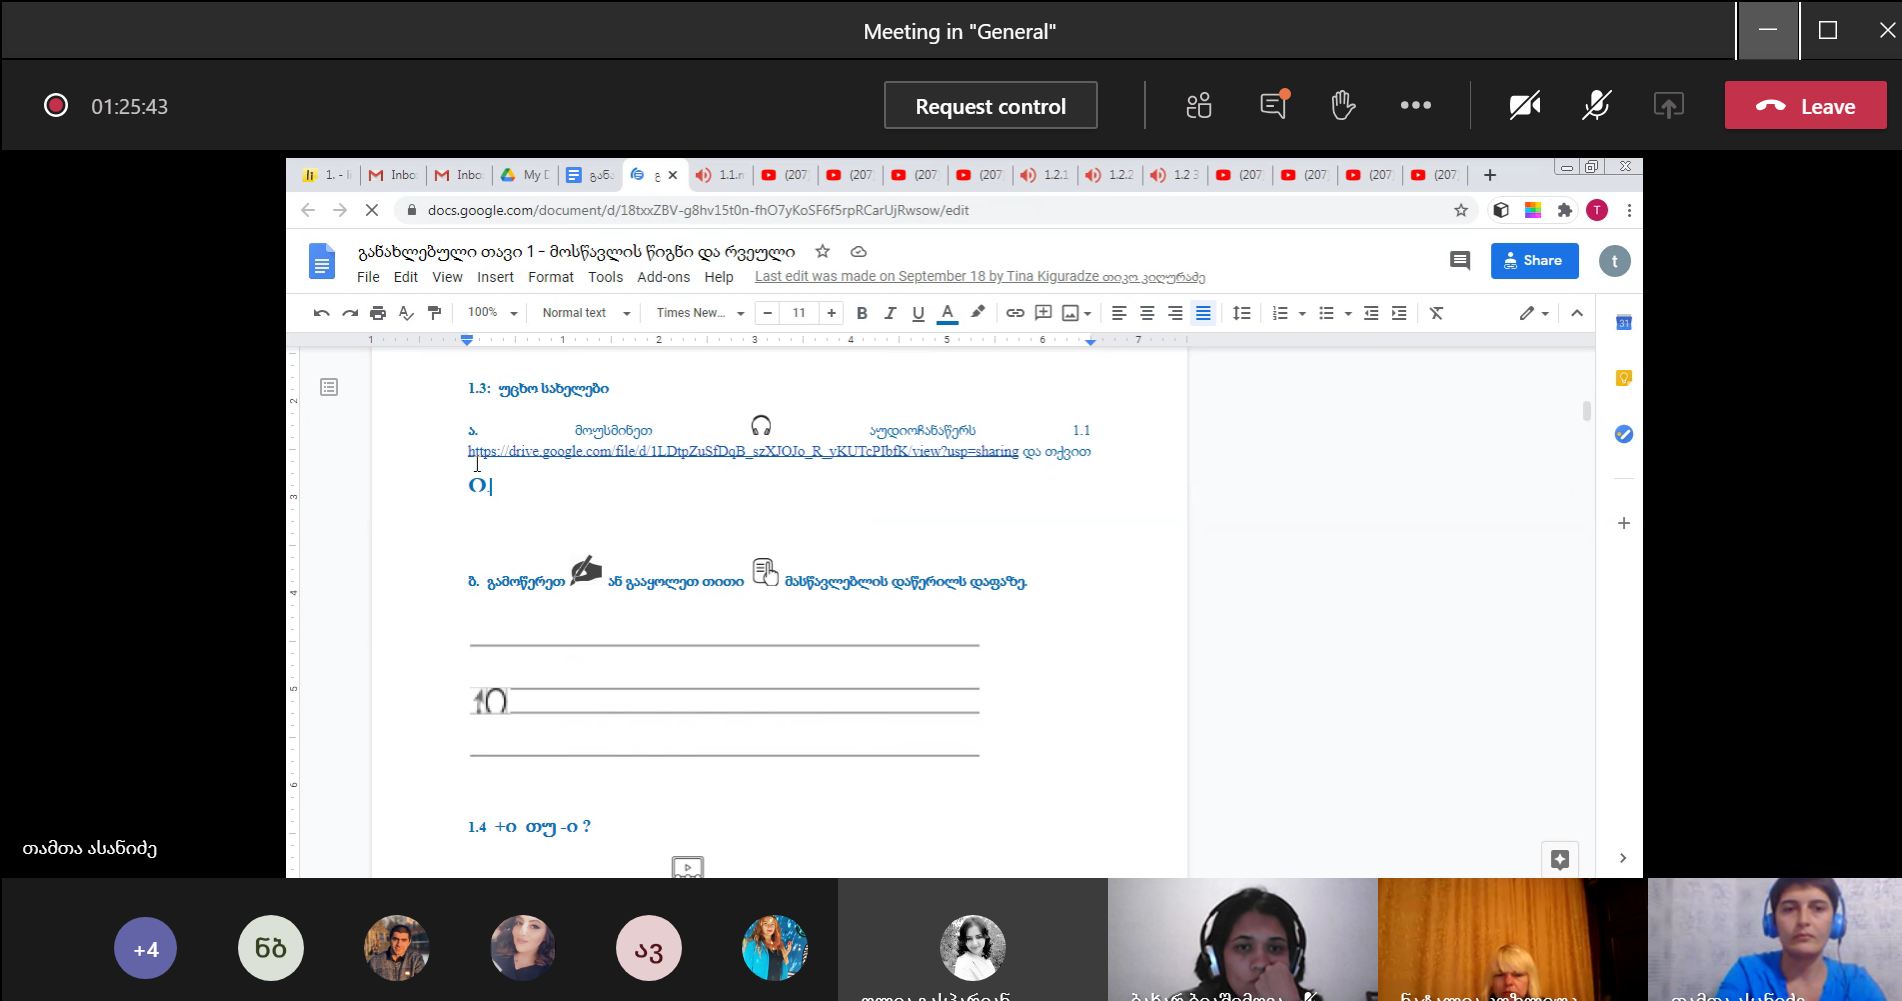Select left align

point(1119,313)
